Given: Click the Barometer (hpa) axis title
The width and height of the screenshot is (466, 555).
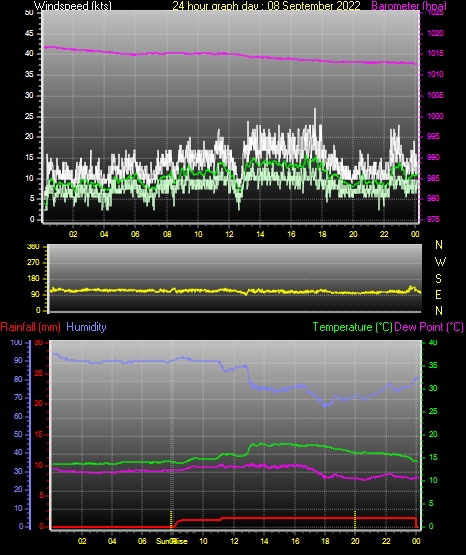Looking at the screenshot, I should [x=409, y=6].
